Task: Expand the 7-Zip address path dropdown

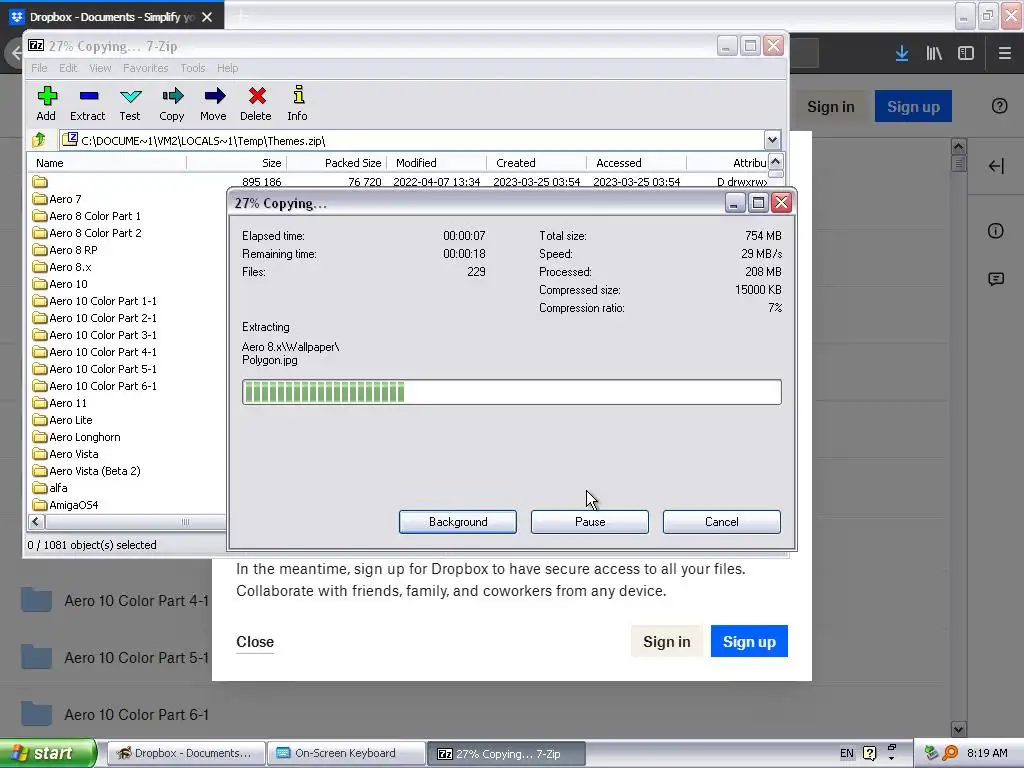Action: [x=772, y=140]
